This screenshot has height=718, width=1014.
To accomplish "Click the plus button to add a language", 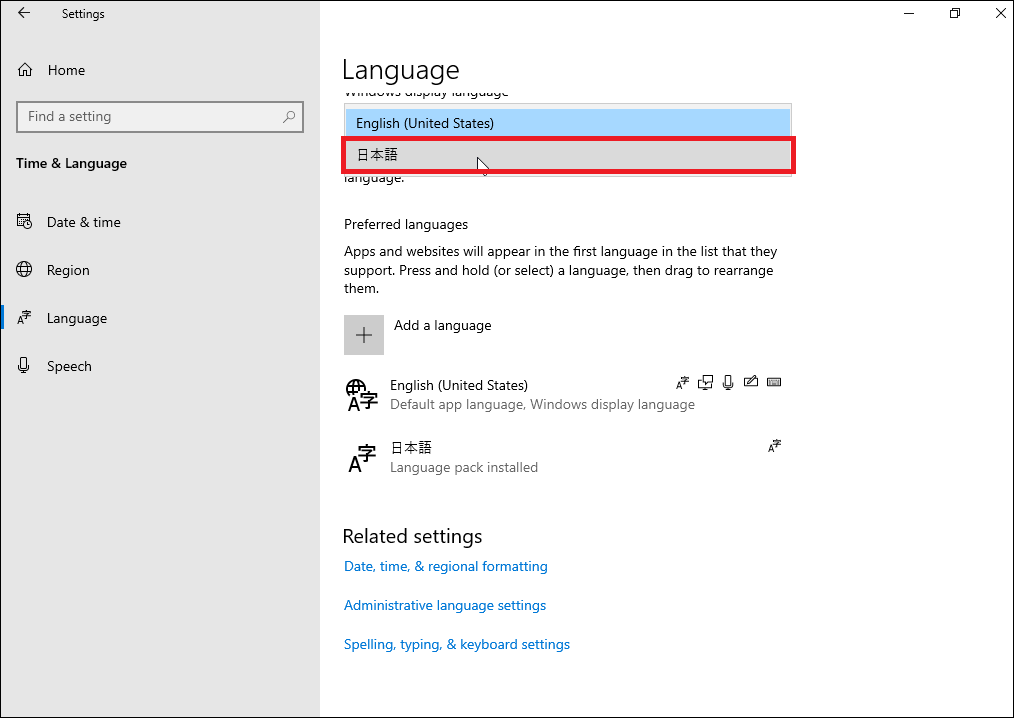I will point(363,334).
